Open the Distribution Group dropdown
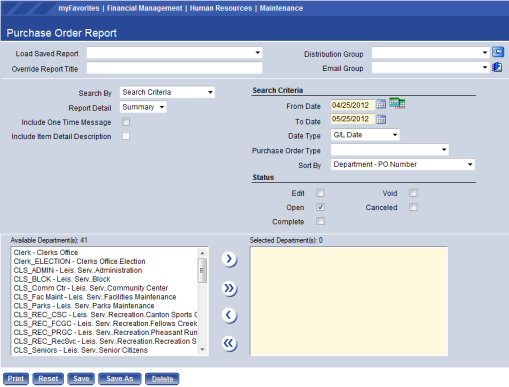Image resolution: width=509 pixels, height=387 pixels. point(431,53)
